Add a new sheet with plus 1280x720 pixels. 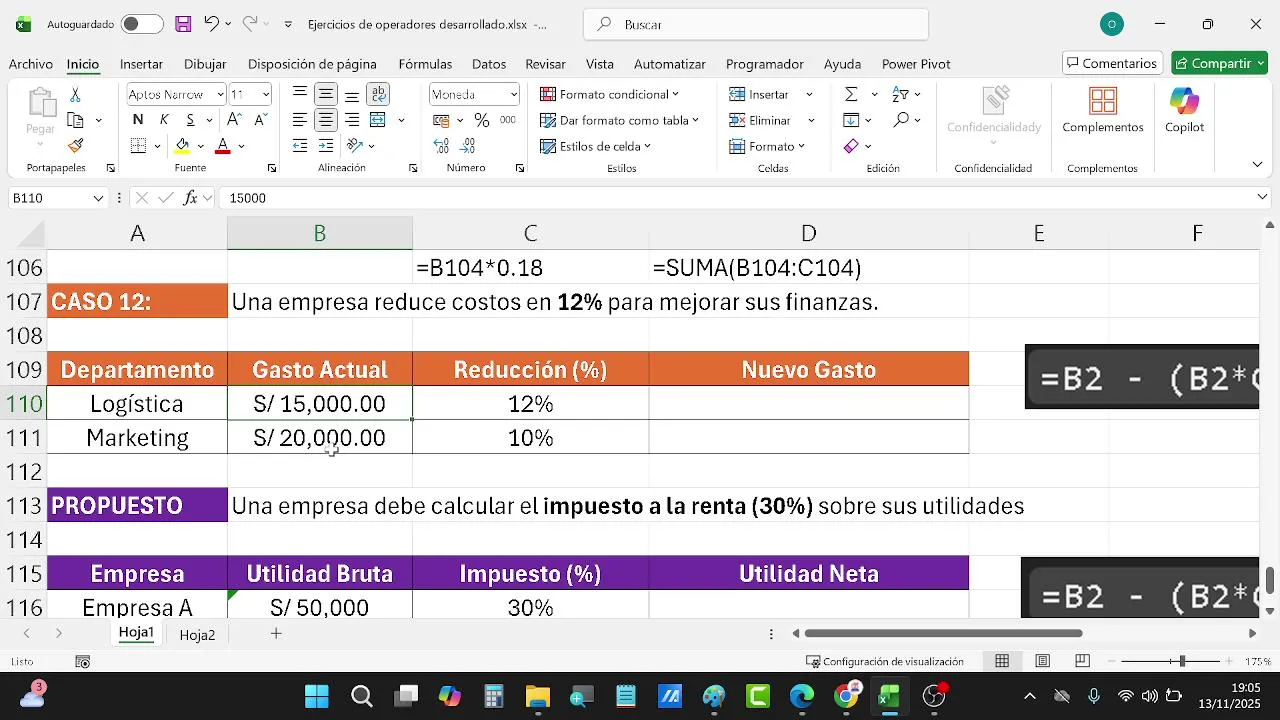pyautogui.click(x=276, y=633)
